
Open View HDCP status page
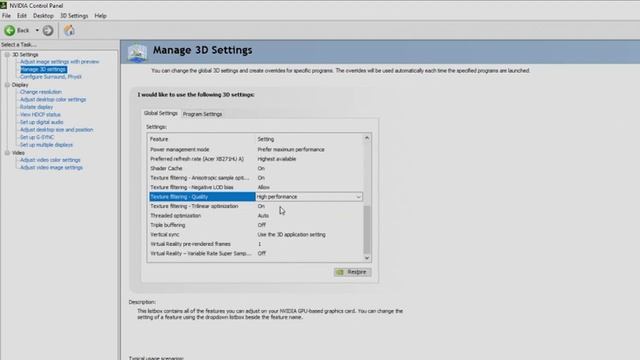pyautogui.click(x=40, y=115)
